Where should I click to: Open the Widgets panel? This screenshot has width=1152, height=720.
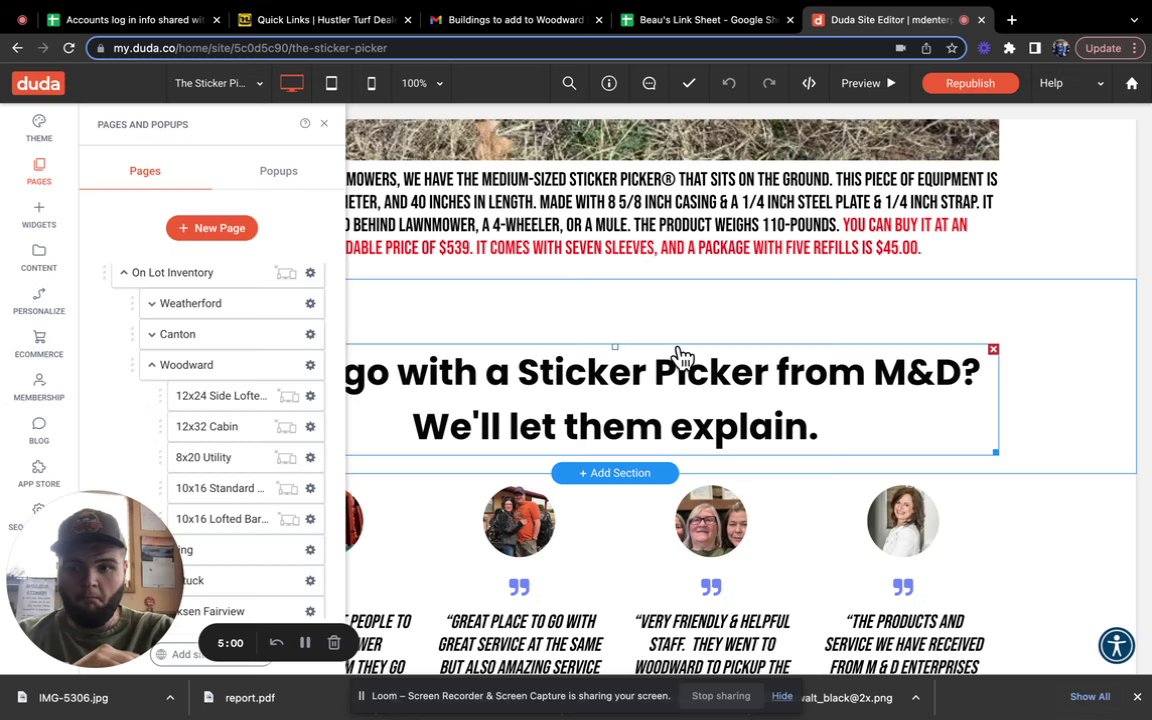(39, 214)
